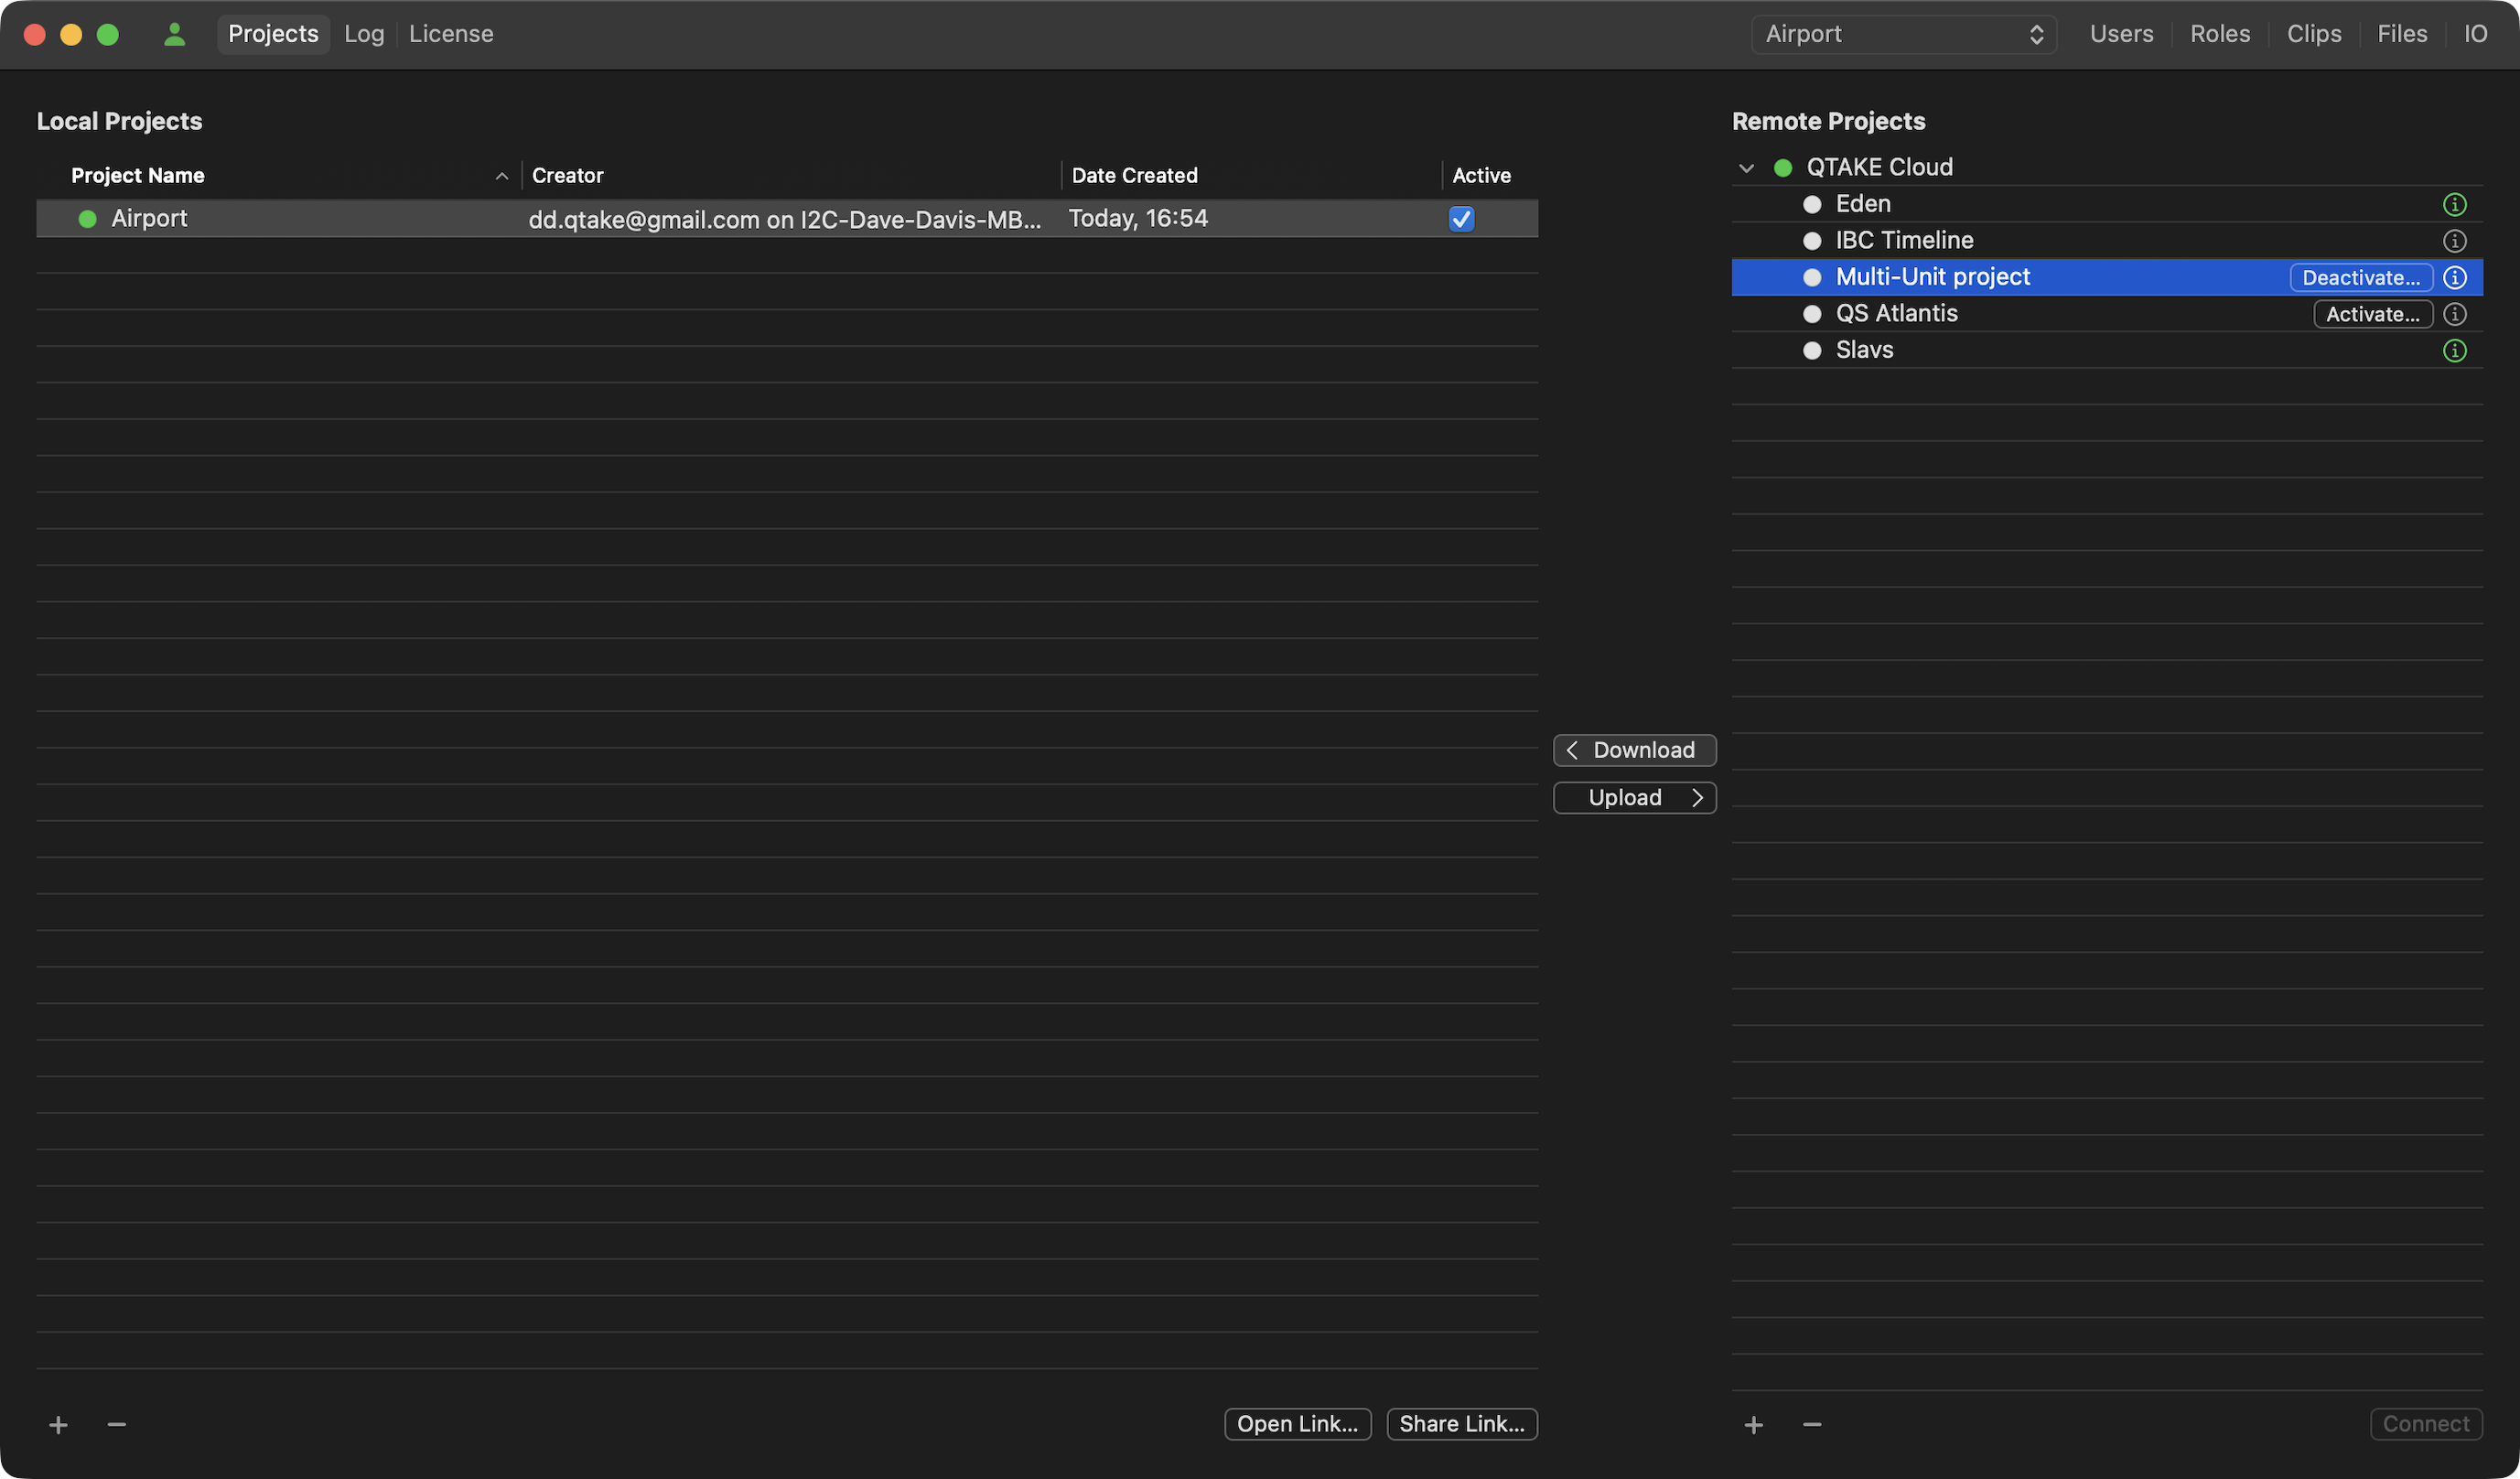Add a new remote server connection

click(1753, 1424)
